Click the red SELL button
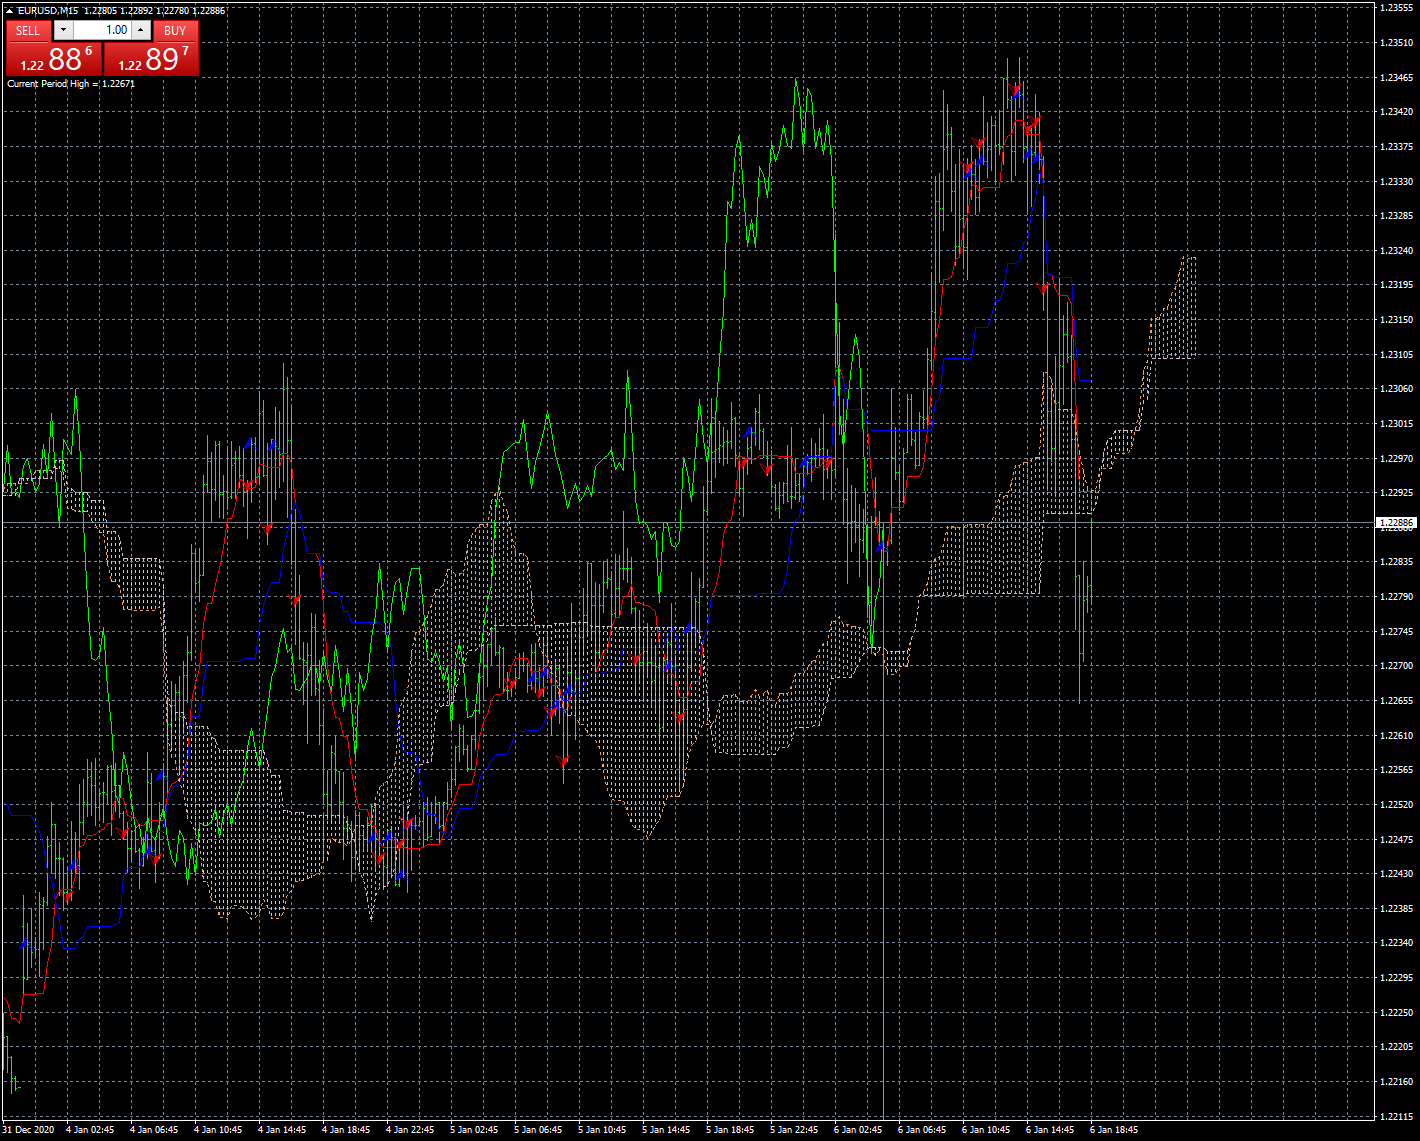The height and width of the screenshot is (1141, 1420). click(28, 31)
